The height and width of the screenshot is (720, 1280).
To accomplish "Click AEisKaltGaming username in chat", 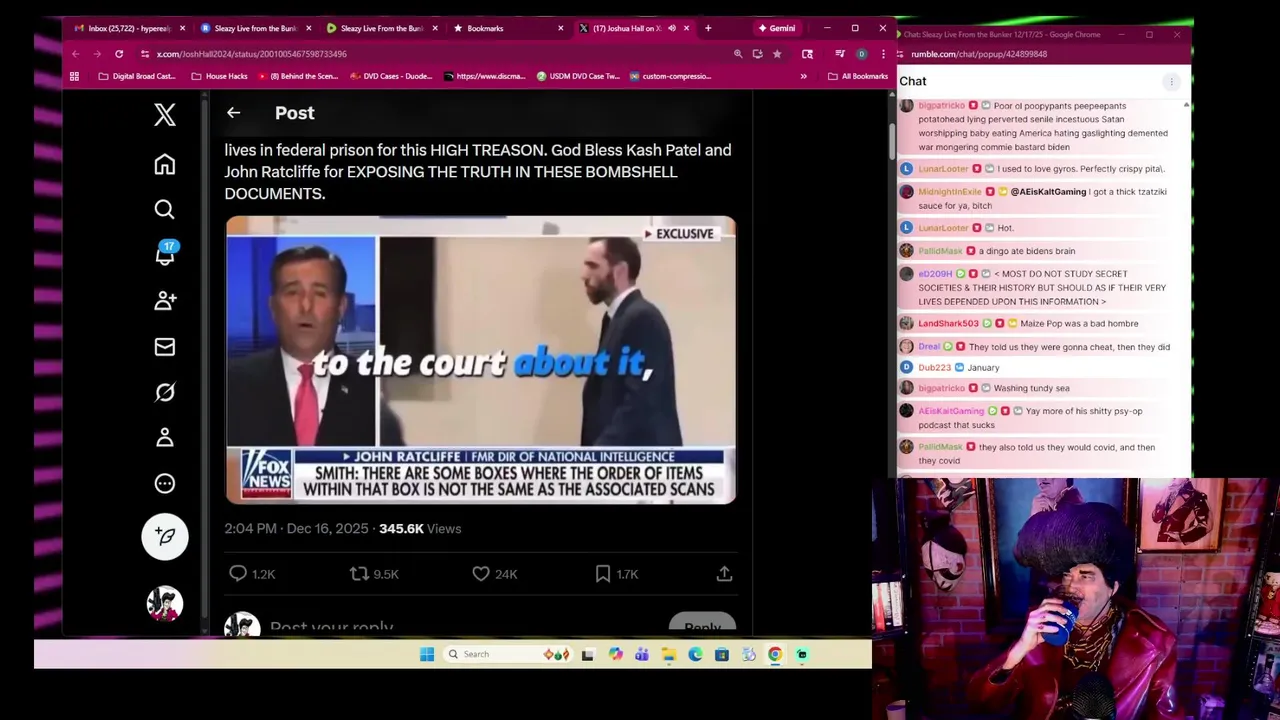I will [951, 411].
